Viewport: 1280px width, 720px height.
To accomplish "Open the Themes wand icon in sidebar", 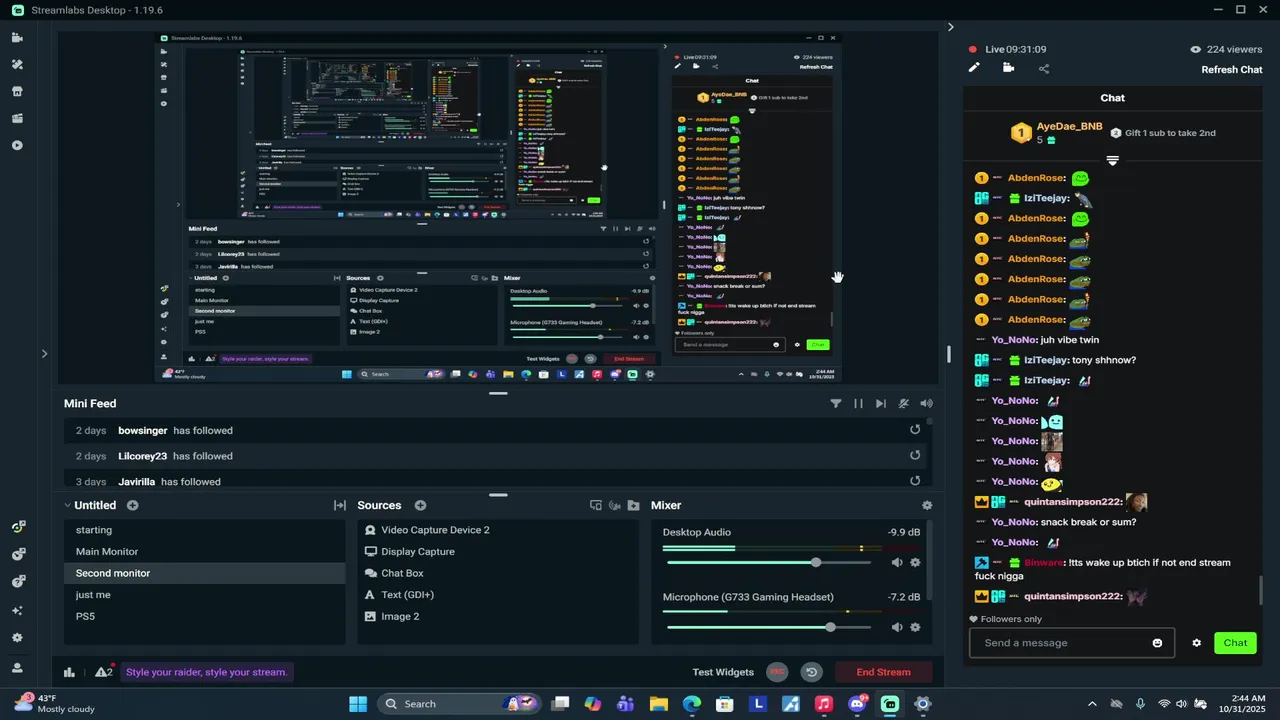I will 17,65.
